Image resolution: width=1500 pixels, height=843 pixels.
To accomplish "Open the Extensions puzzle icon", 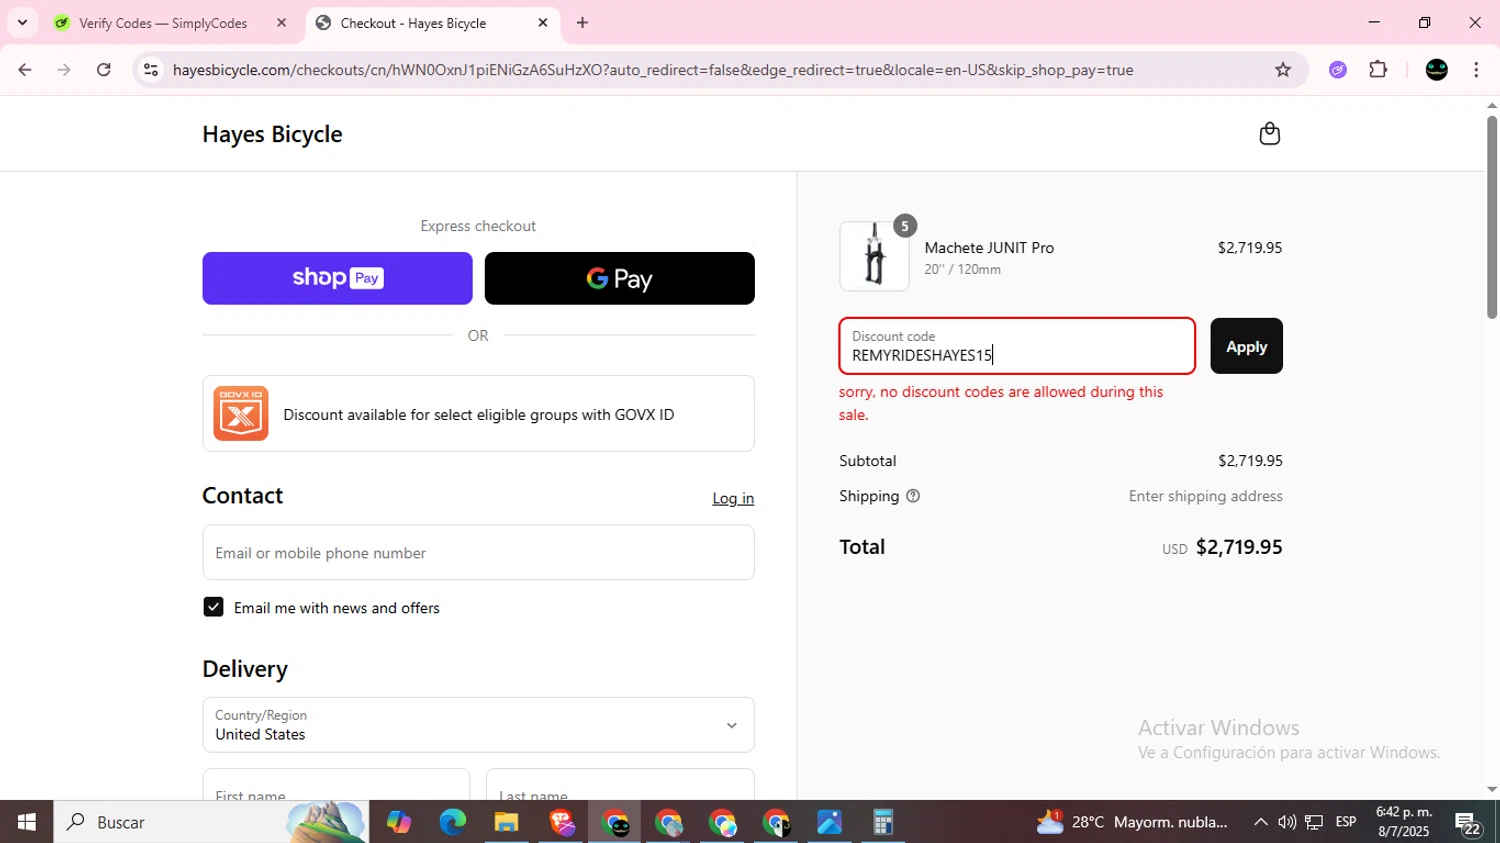I will (x=1378, y=70).
